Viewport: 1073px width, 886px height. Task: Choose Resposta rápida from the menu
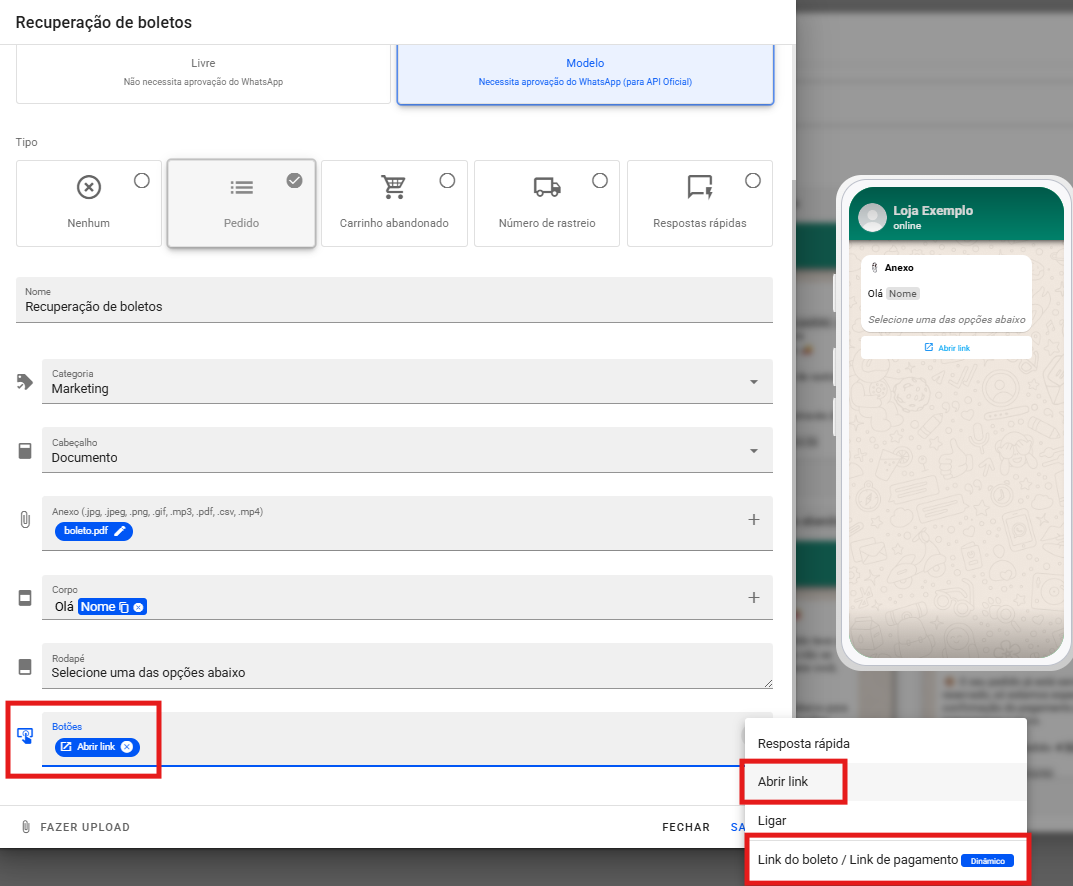(803, 744)
